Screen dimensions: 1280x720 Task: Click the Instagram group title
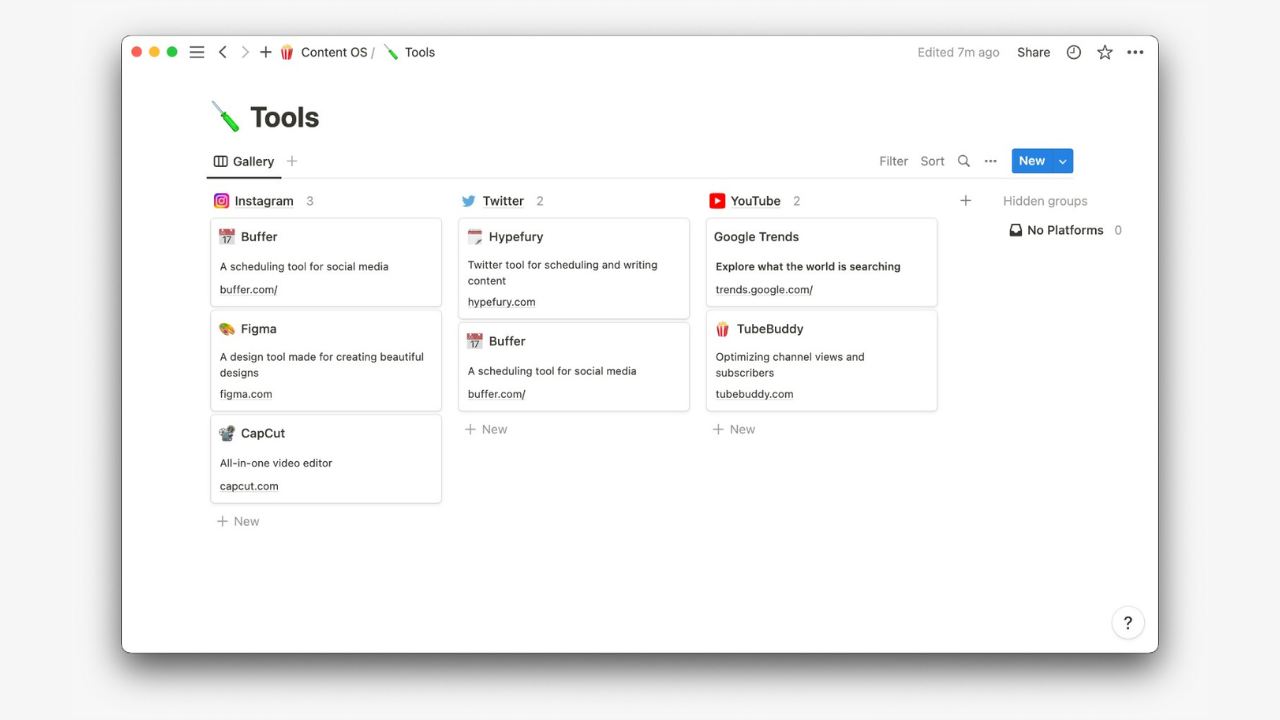(264, 201)
